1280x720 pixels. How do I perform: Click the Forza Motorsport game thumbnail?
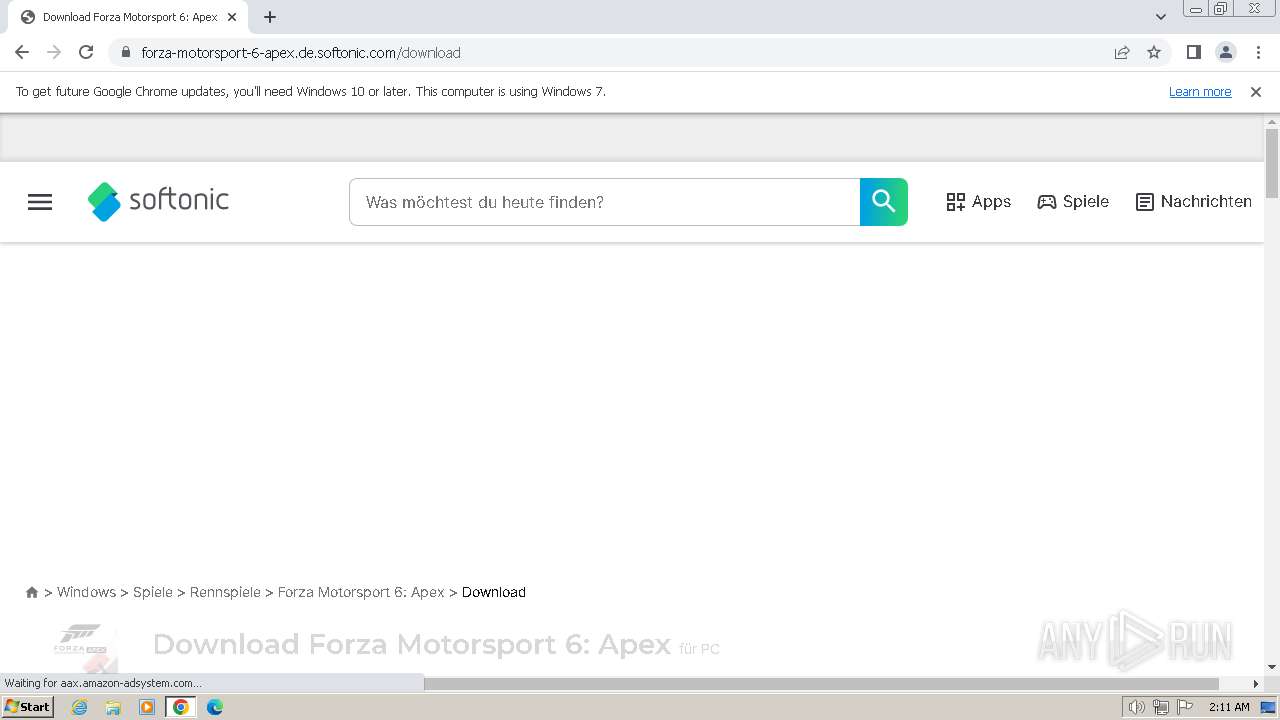pyautogui.click(x=86, y=647)
